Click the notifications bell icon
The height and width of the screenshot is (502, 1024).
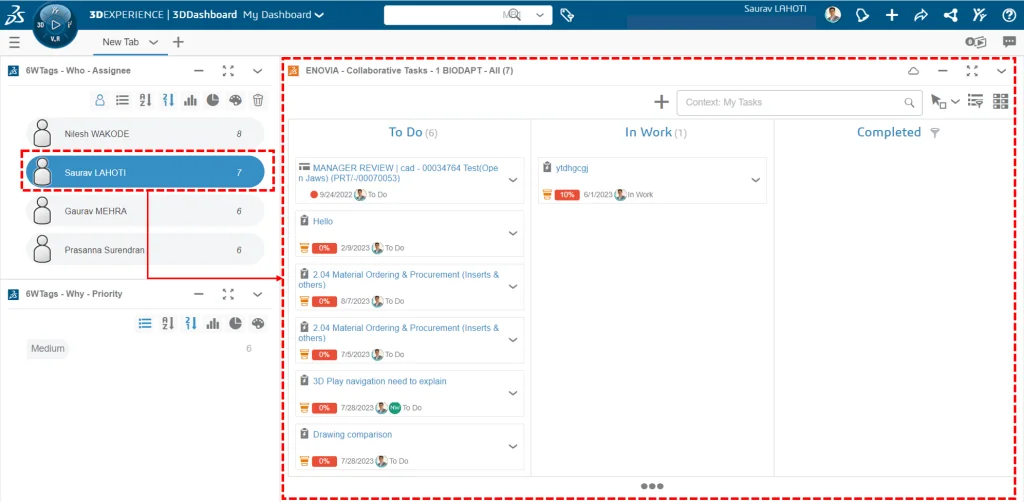pyautogui.click(x=862, y=15)
